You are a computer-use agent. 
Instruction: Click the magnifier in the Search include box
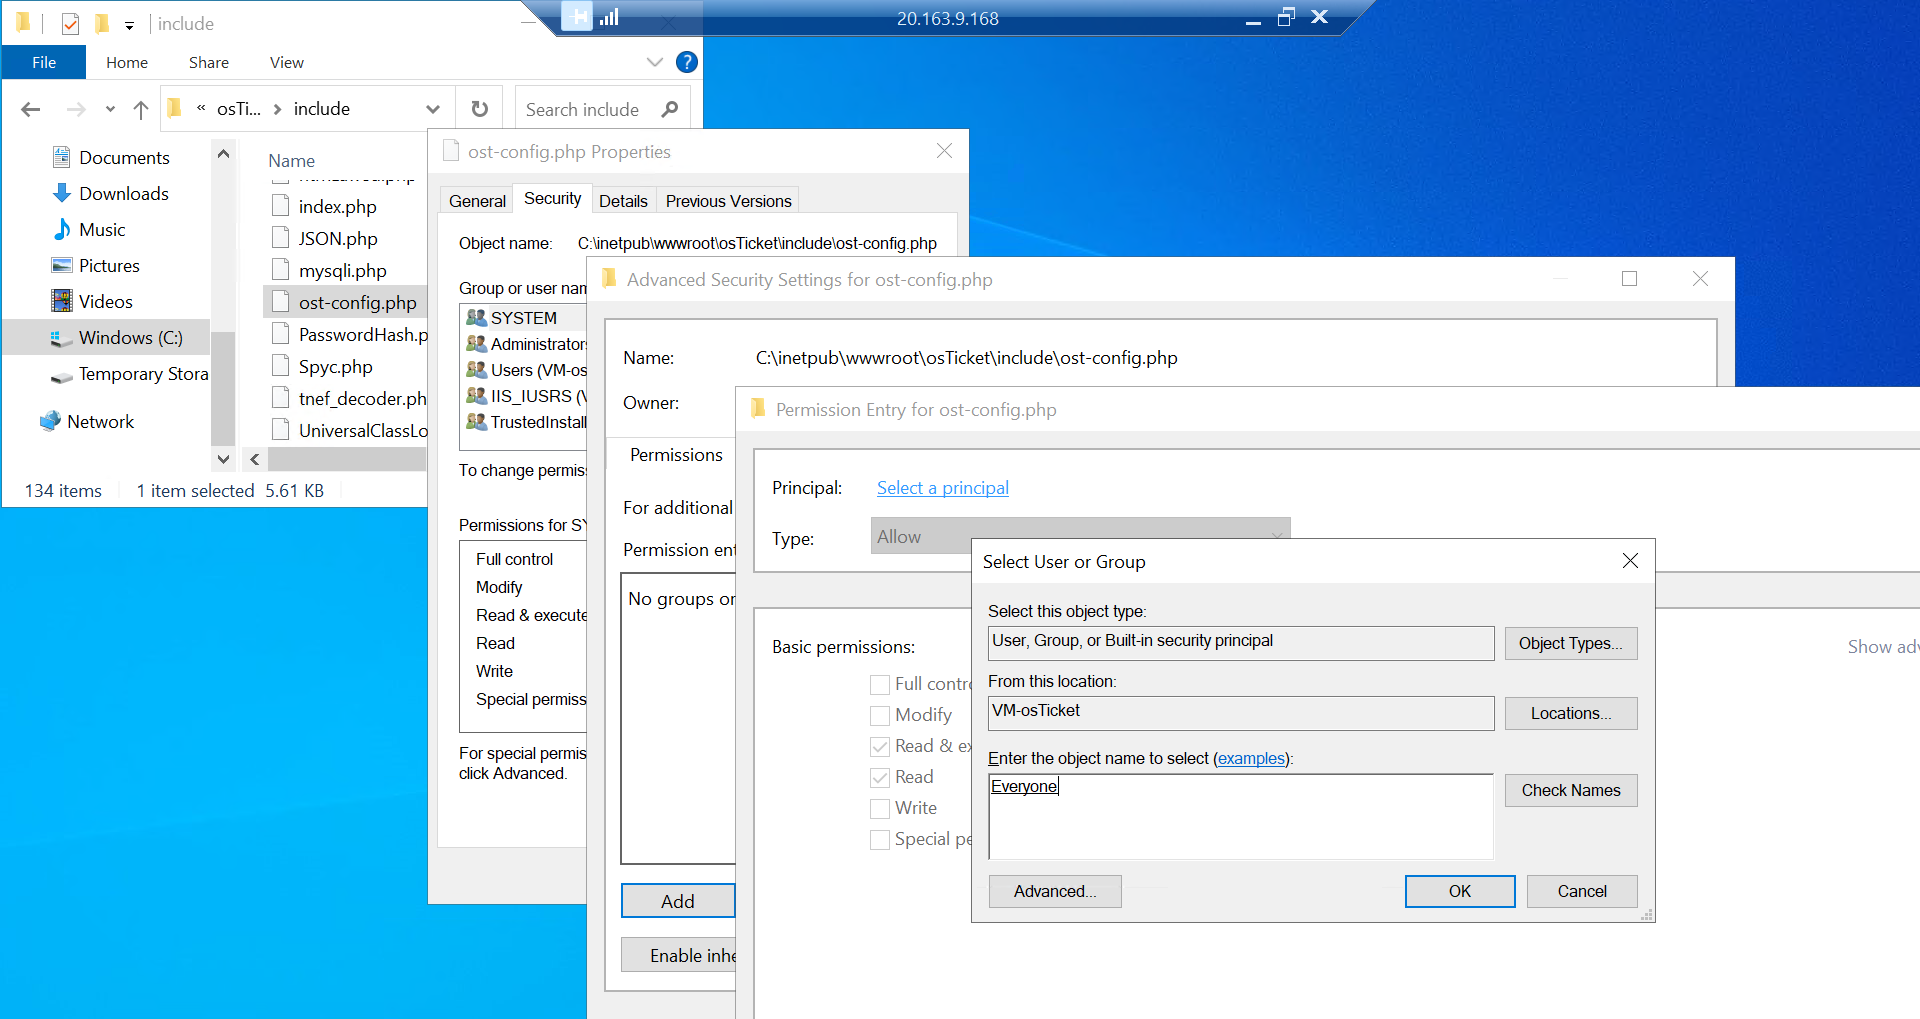(668, 108)
